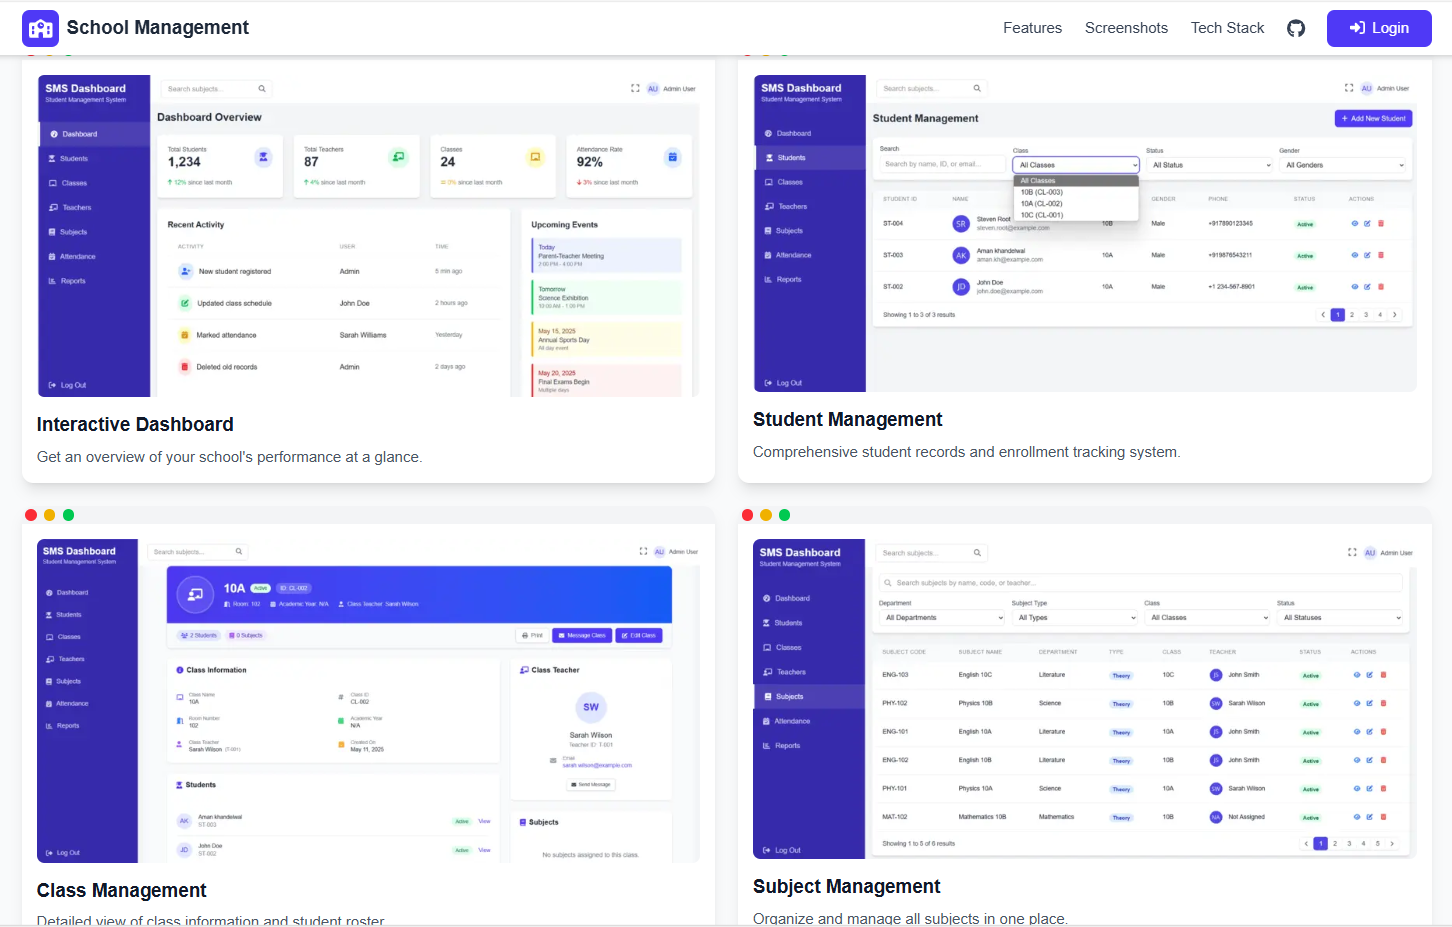This screenshot has height=927, width=1452.
Task: Click the Add New Student button
Action: tap(1373, 118)
